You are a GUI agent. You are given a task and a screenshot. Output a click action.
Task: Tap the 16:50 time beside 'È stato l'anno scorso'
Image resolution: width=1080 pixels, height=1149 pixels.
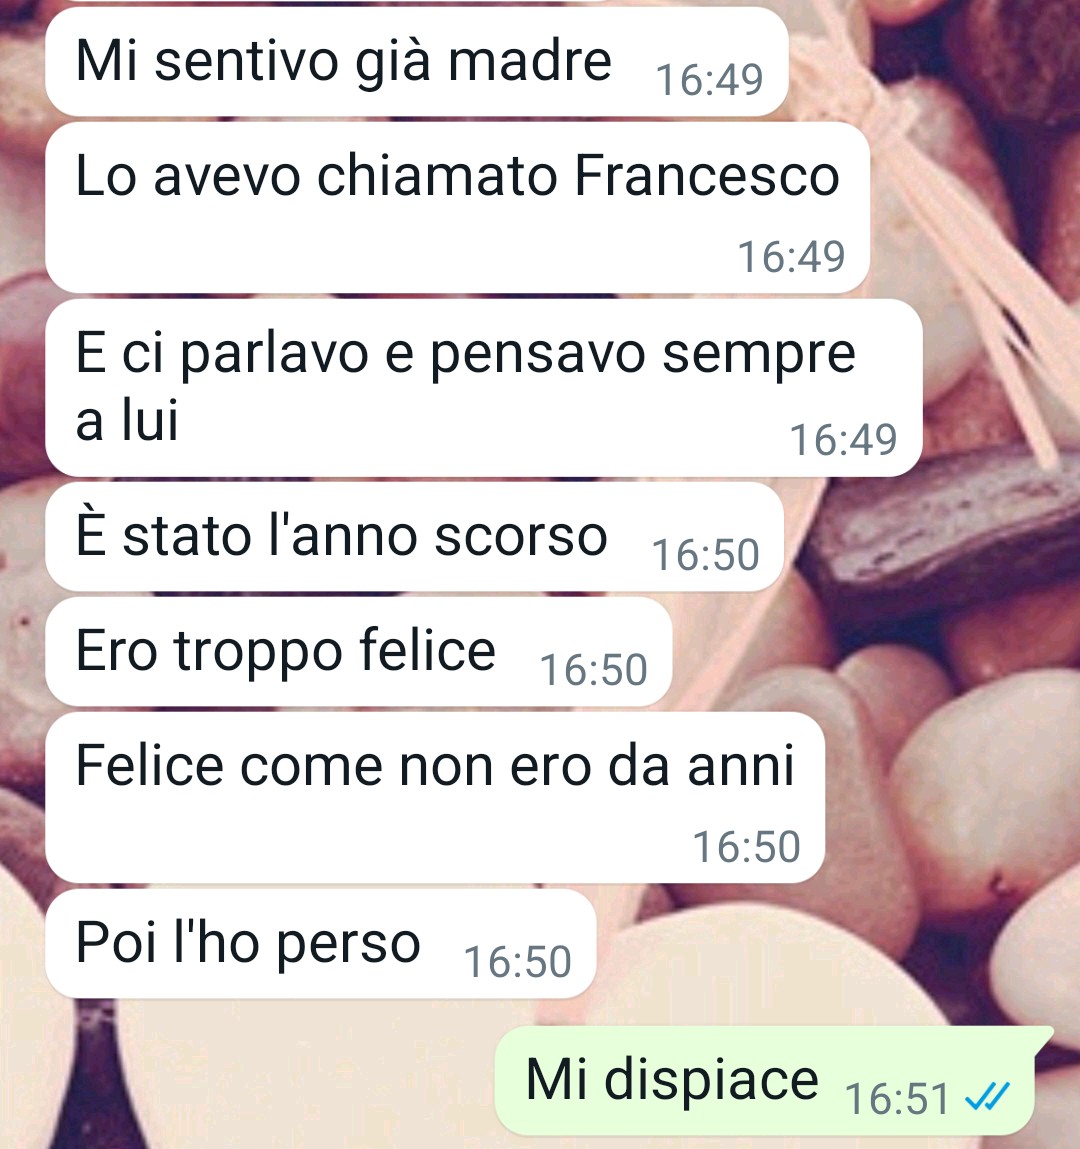[x=705, y=555]
